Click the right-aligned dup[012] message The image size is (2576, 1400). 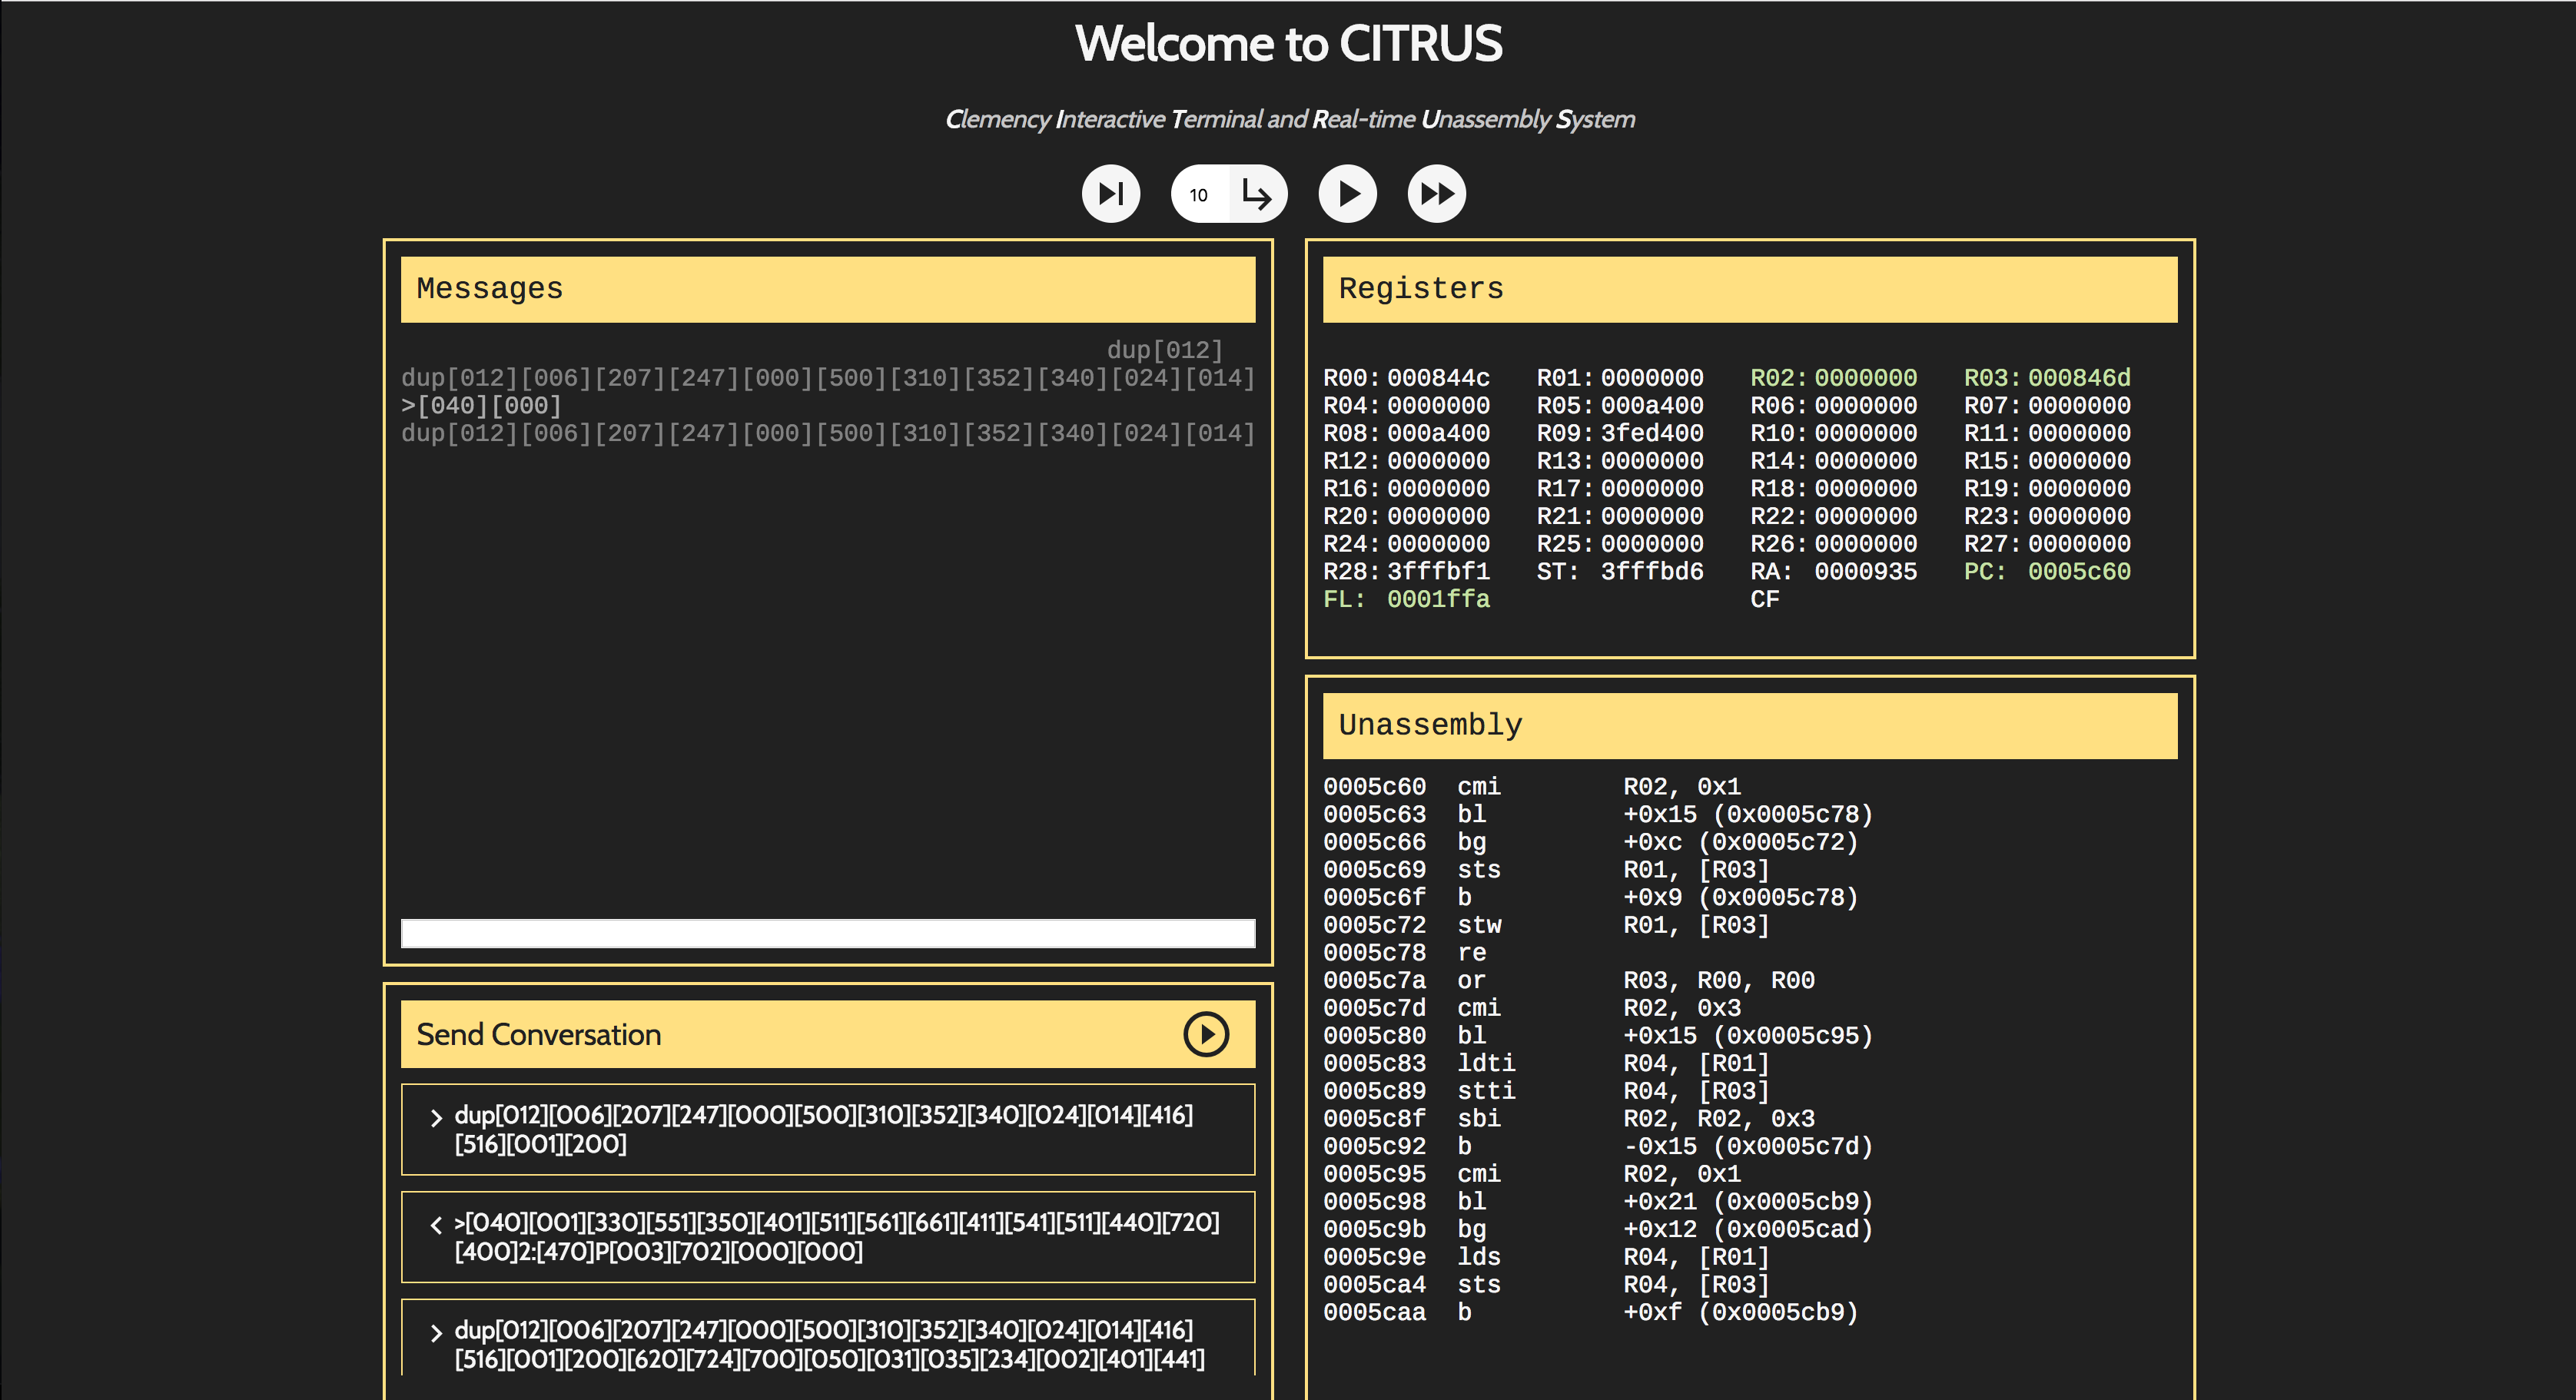(1165, 350)
